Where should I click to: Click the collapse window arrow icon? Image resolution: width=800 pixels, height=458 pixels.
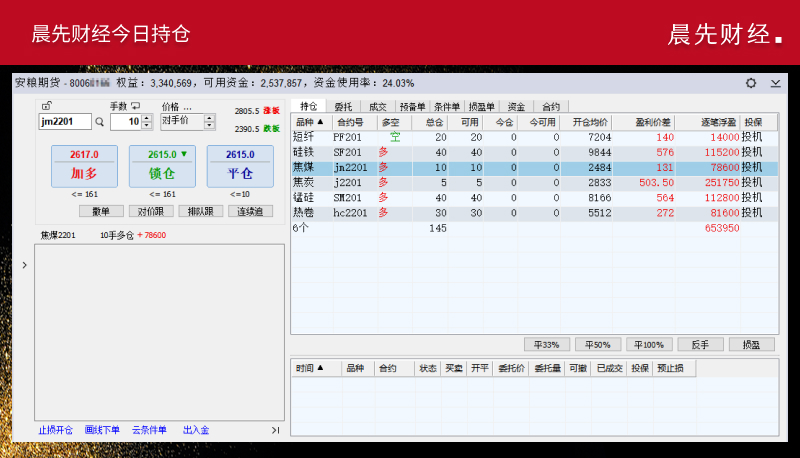[775, 83]
